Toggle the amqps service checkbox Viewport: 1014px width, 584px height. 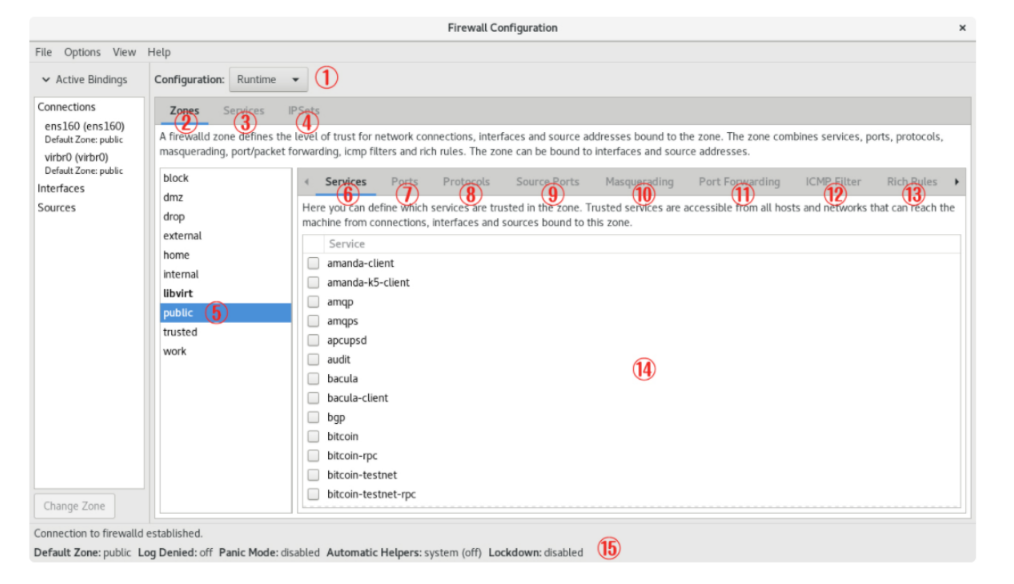click(314, 321)
